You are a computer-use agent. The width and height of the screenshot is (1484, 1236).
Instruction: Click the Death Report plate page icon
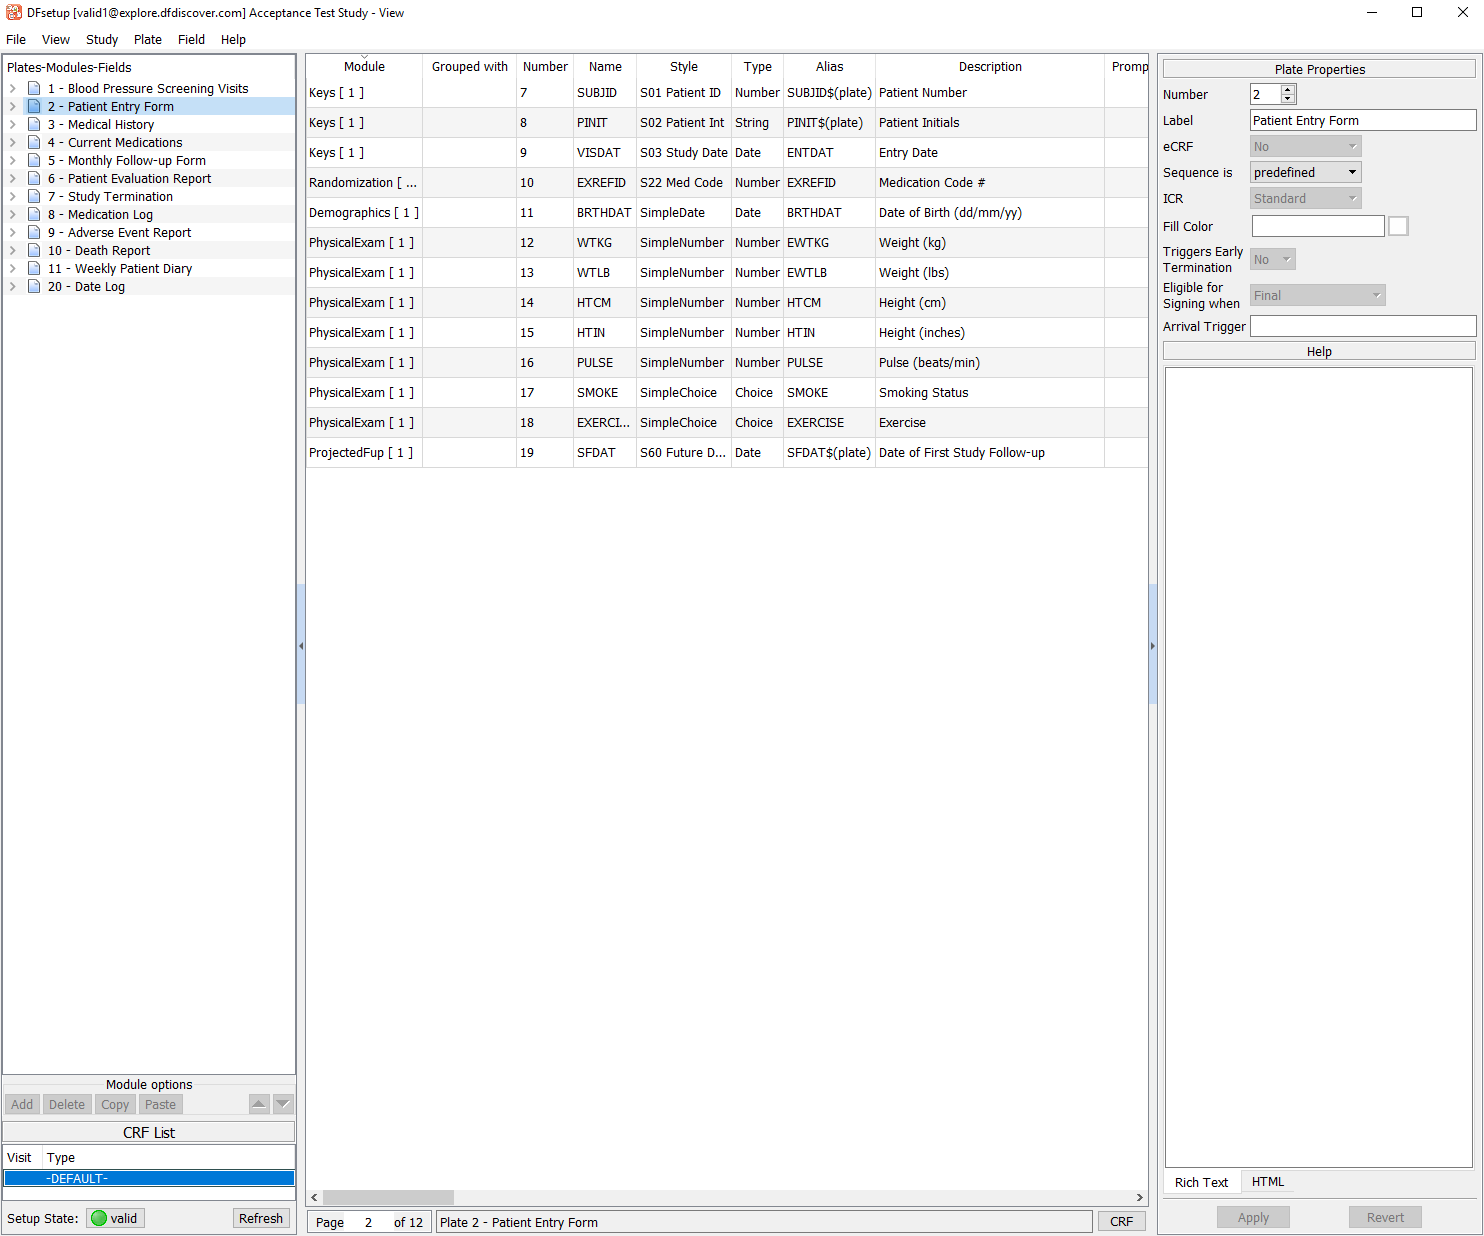(34, 251)
